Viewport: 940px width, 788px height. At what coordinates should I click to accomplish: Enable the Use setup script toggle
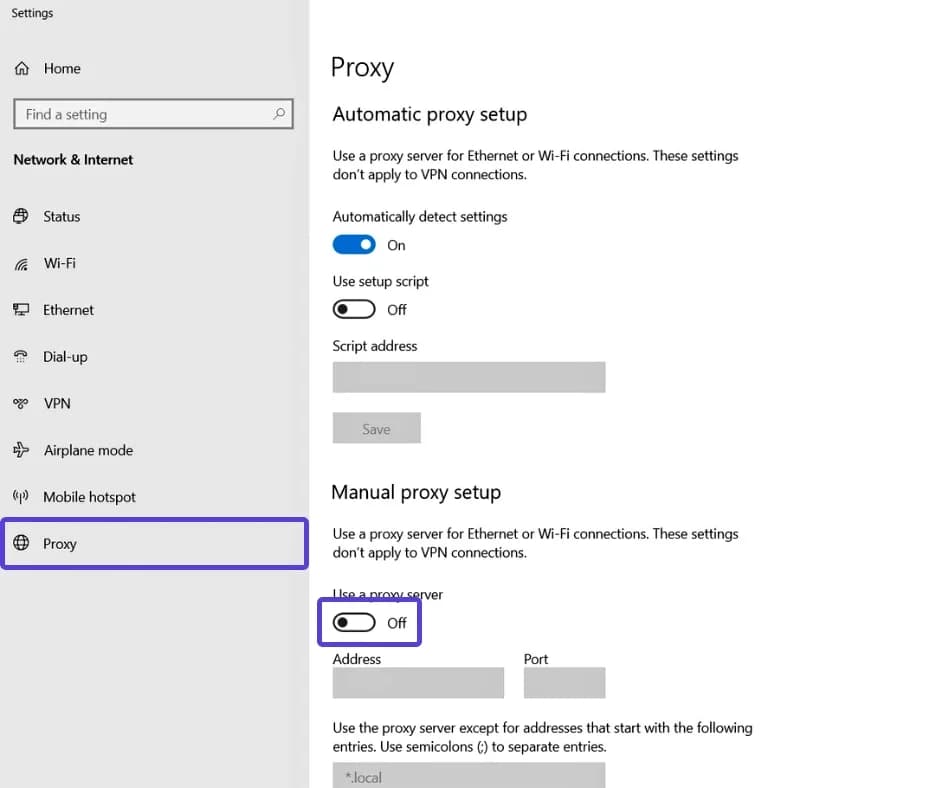coord(353,309)
